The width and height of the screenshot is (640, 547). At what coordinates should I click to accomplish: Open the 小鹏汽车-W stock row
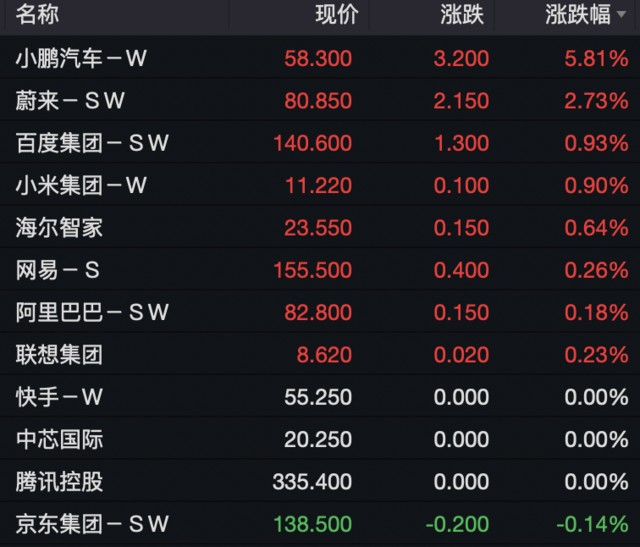[81, 59]
